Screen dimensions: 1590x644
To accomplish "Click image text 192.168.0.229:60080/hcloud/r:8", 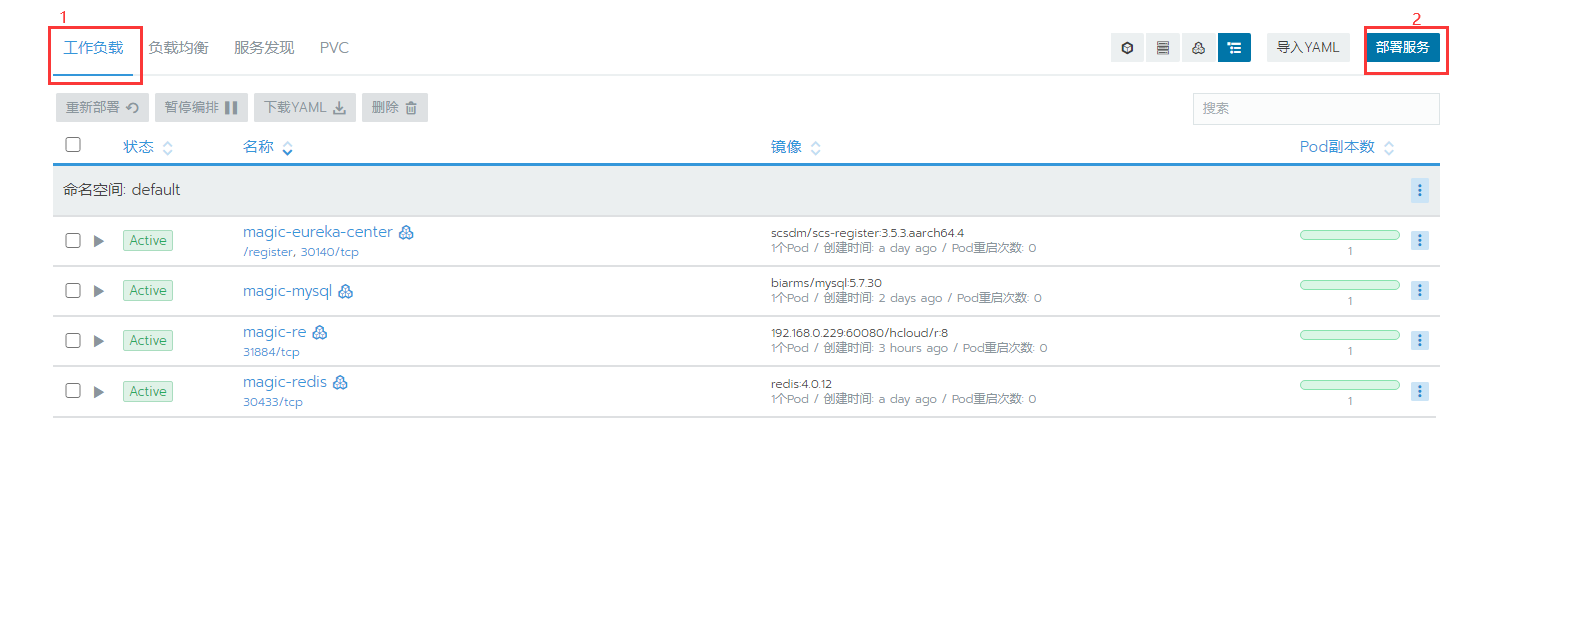I will (x=859, y=333).
